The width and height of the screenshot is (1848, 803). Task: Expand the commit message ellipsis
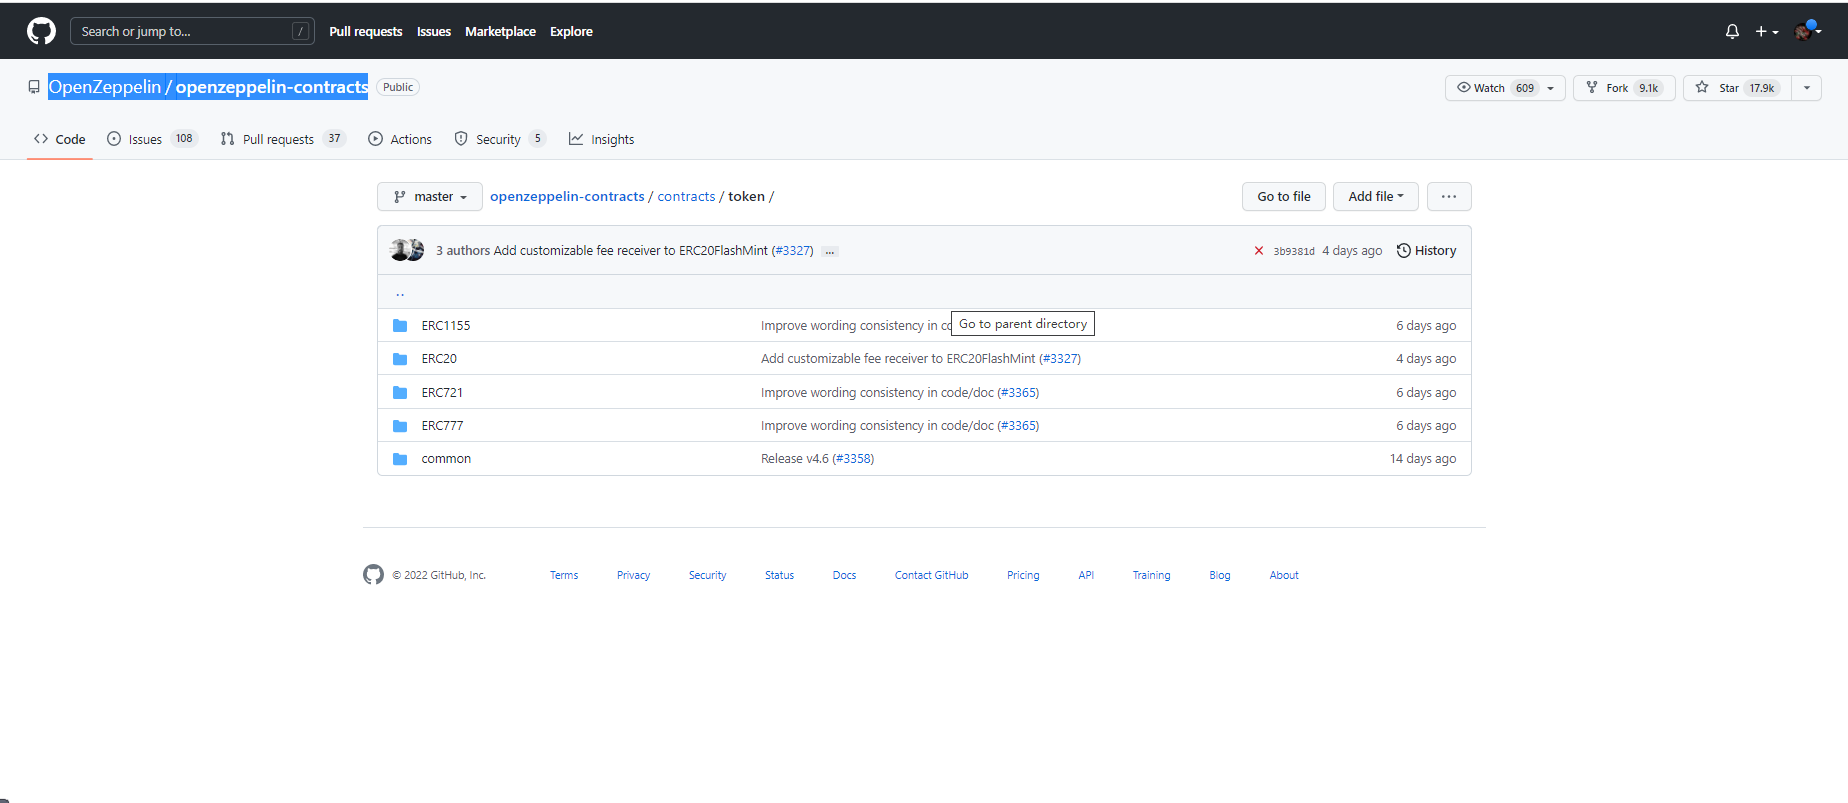[829, 252]
